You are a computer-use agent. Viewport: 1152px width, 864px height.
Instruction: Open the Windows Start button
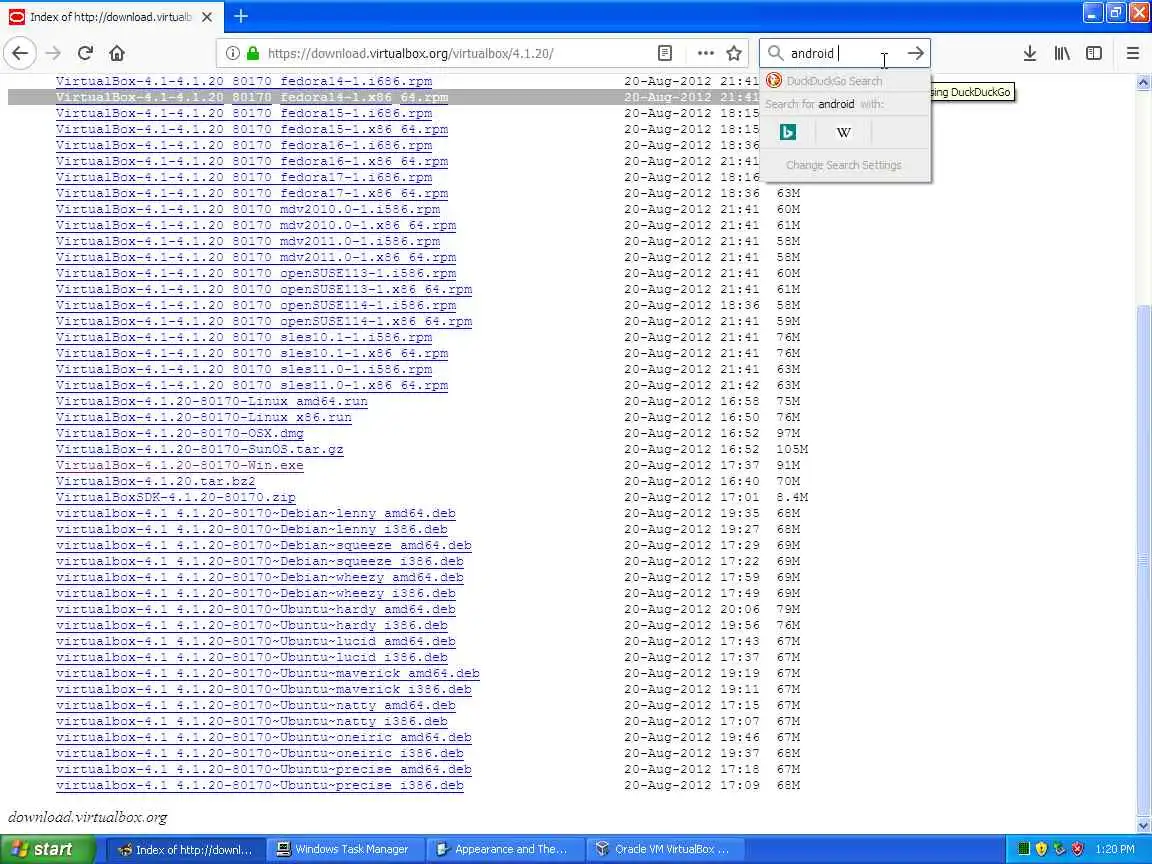point(48,849)
